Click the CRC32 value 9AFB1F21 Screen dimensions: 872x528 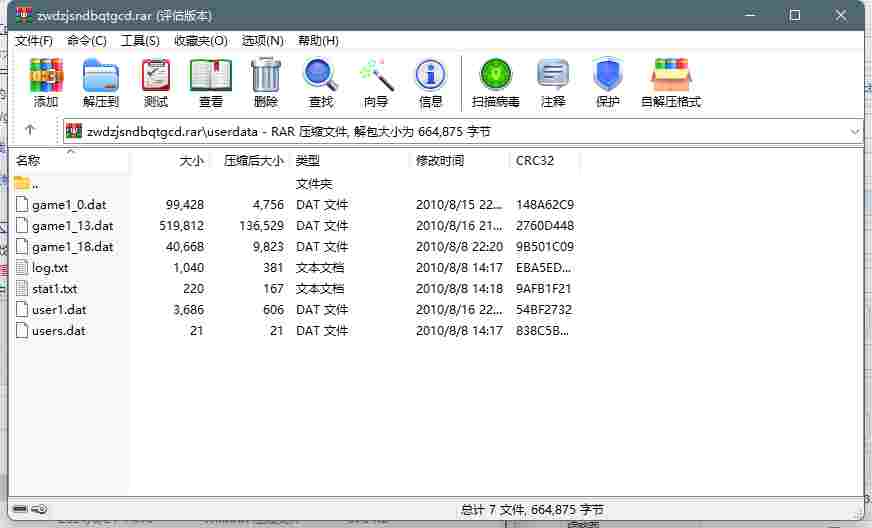(543, 289)
